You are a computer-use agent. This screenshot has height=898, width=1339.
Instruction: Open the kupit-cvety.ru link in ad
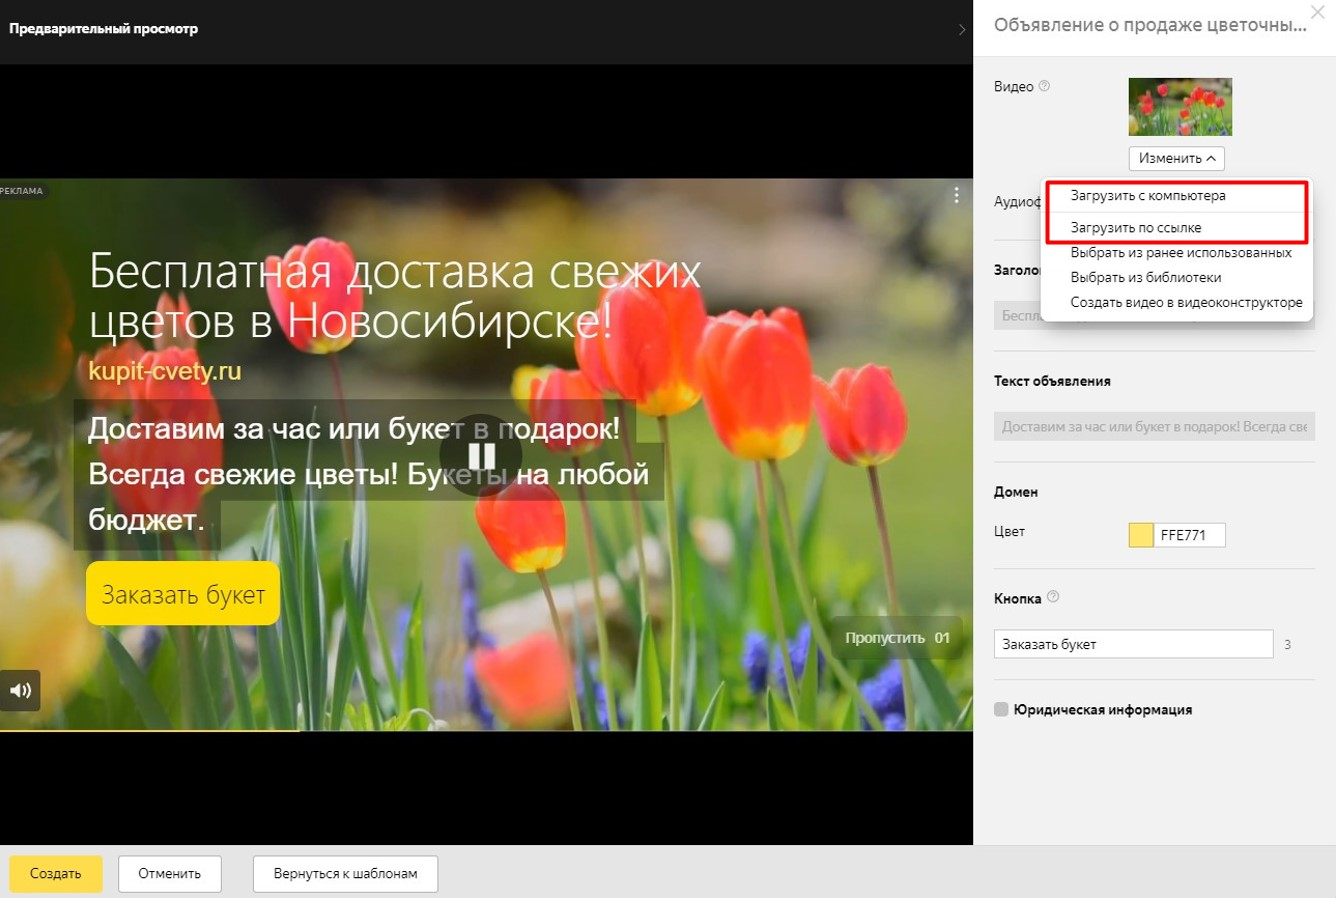point(165,371)
